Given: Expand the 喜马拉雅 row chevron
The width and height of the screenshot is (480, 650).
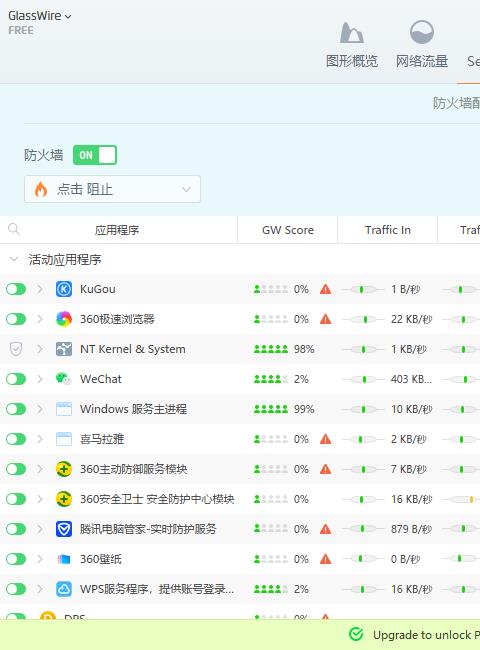Looking at the screenshot, I should coord(40,439).
